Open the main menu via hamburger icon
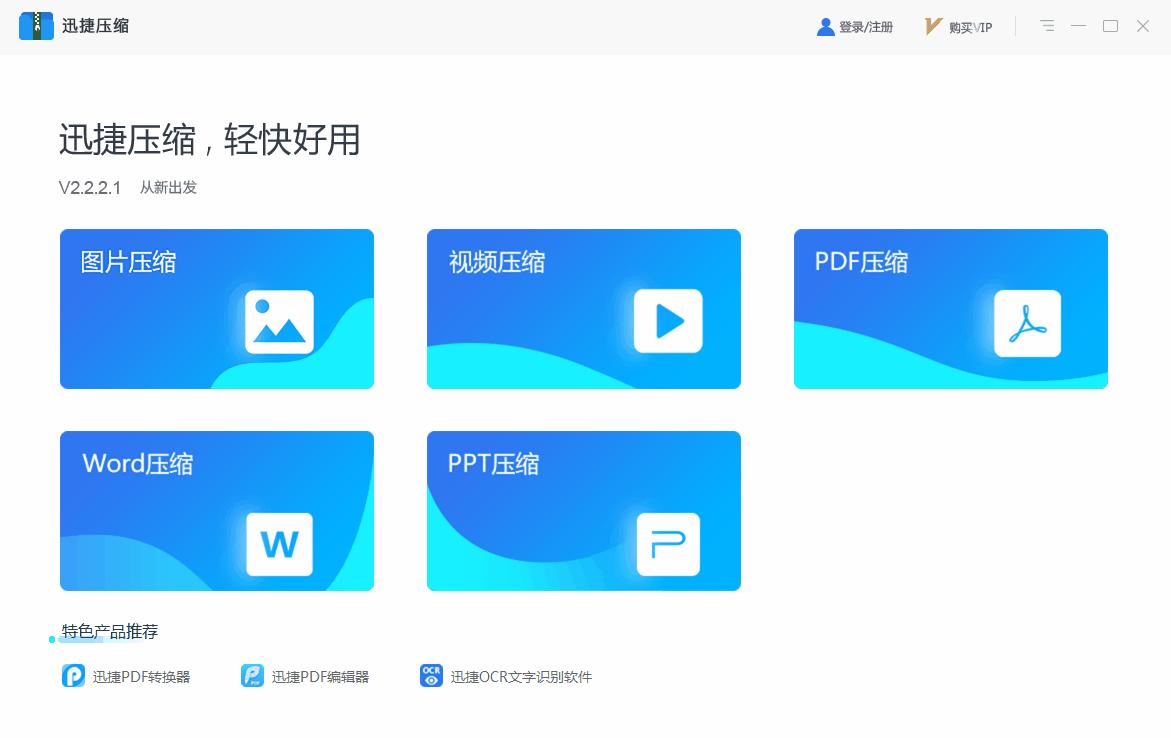The width and height of the screenshot is (1171, 738). (1047, 26)
